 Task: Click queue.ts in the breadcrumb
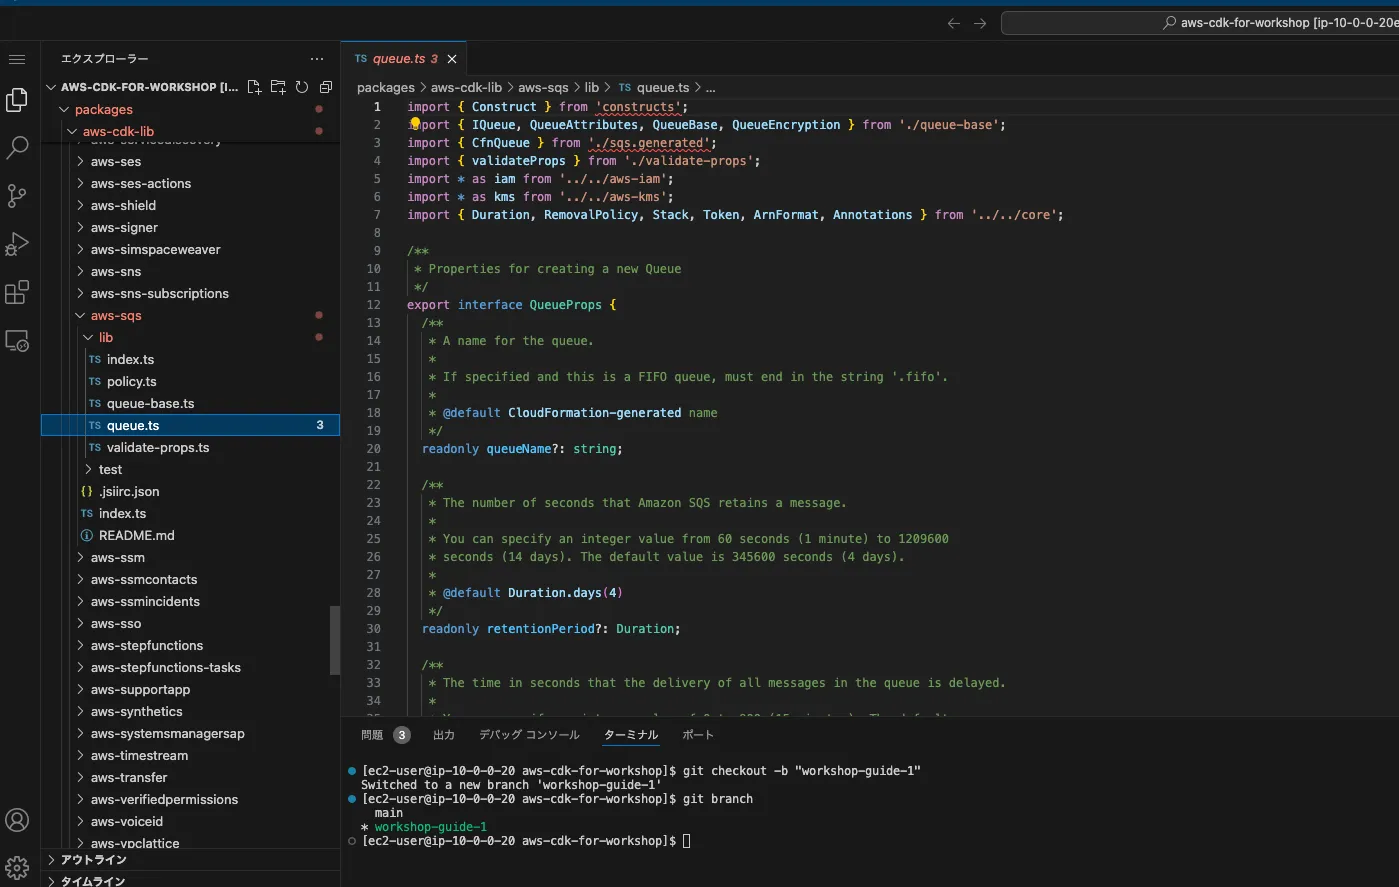pos(663,88)
